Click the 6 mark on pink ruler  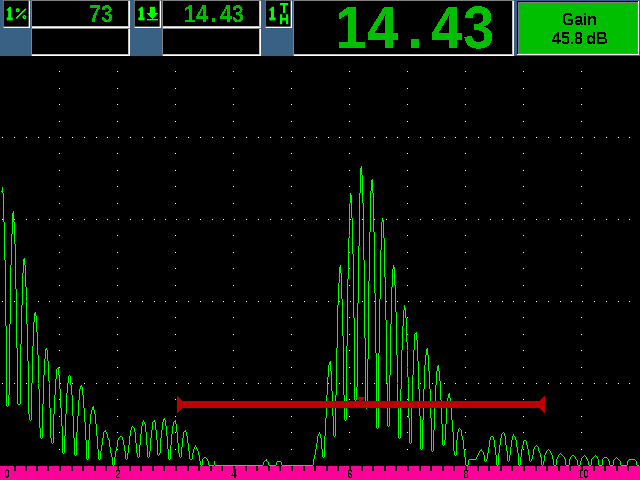(x=349, y=473)
